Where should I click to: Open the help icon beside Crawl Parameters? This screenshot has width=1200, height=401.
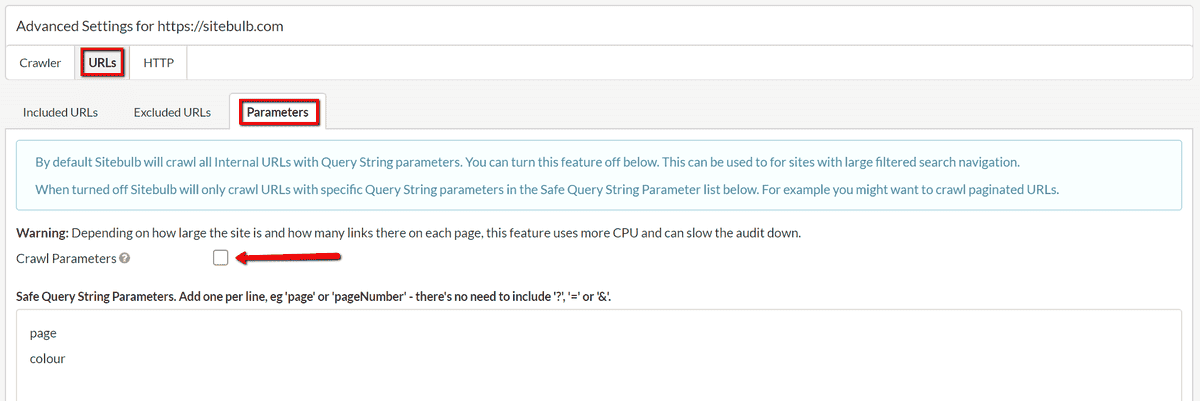(124, 258)
